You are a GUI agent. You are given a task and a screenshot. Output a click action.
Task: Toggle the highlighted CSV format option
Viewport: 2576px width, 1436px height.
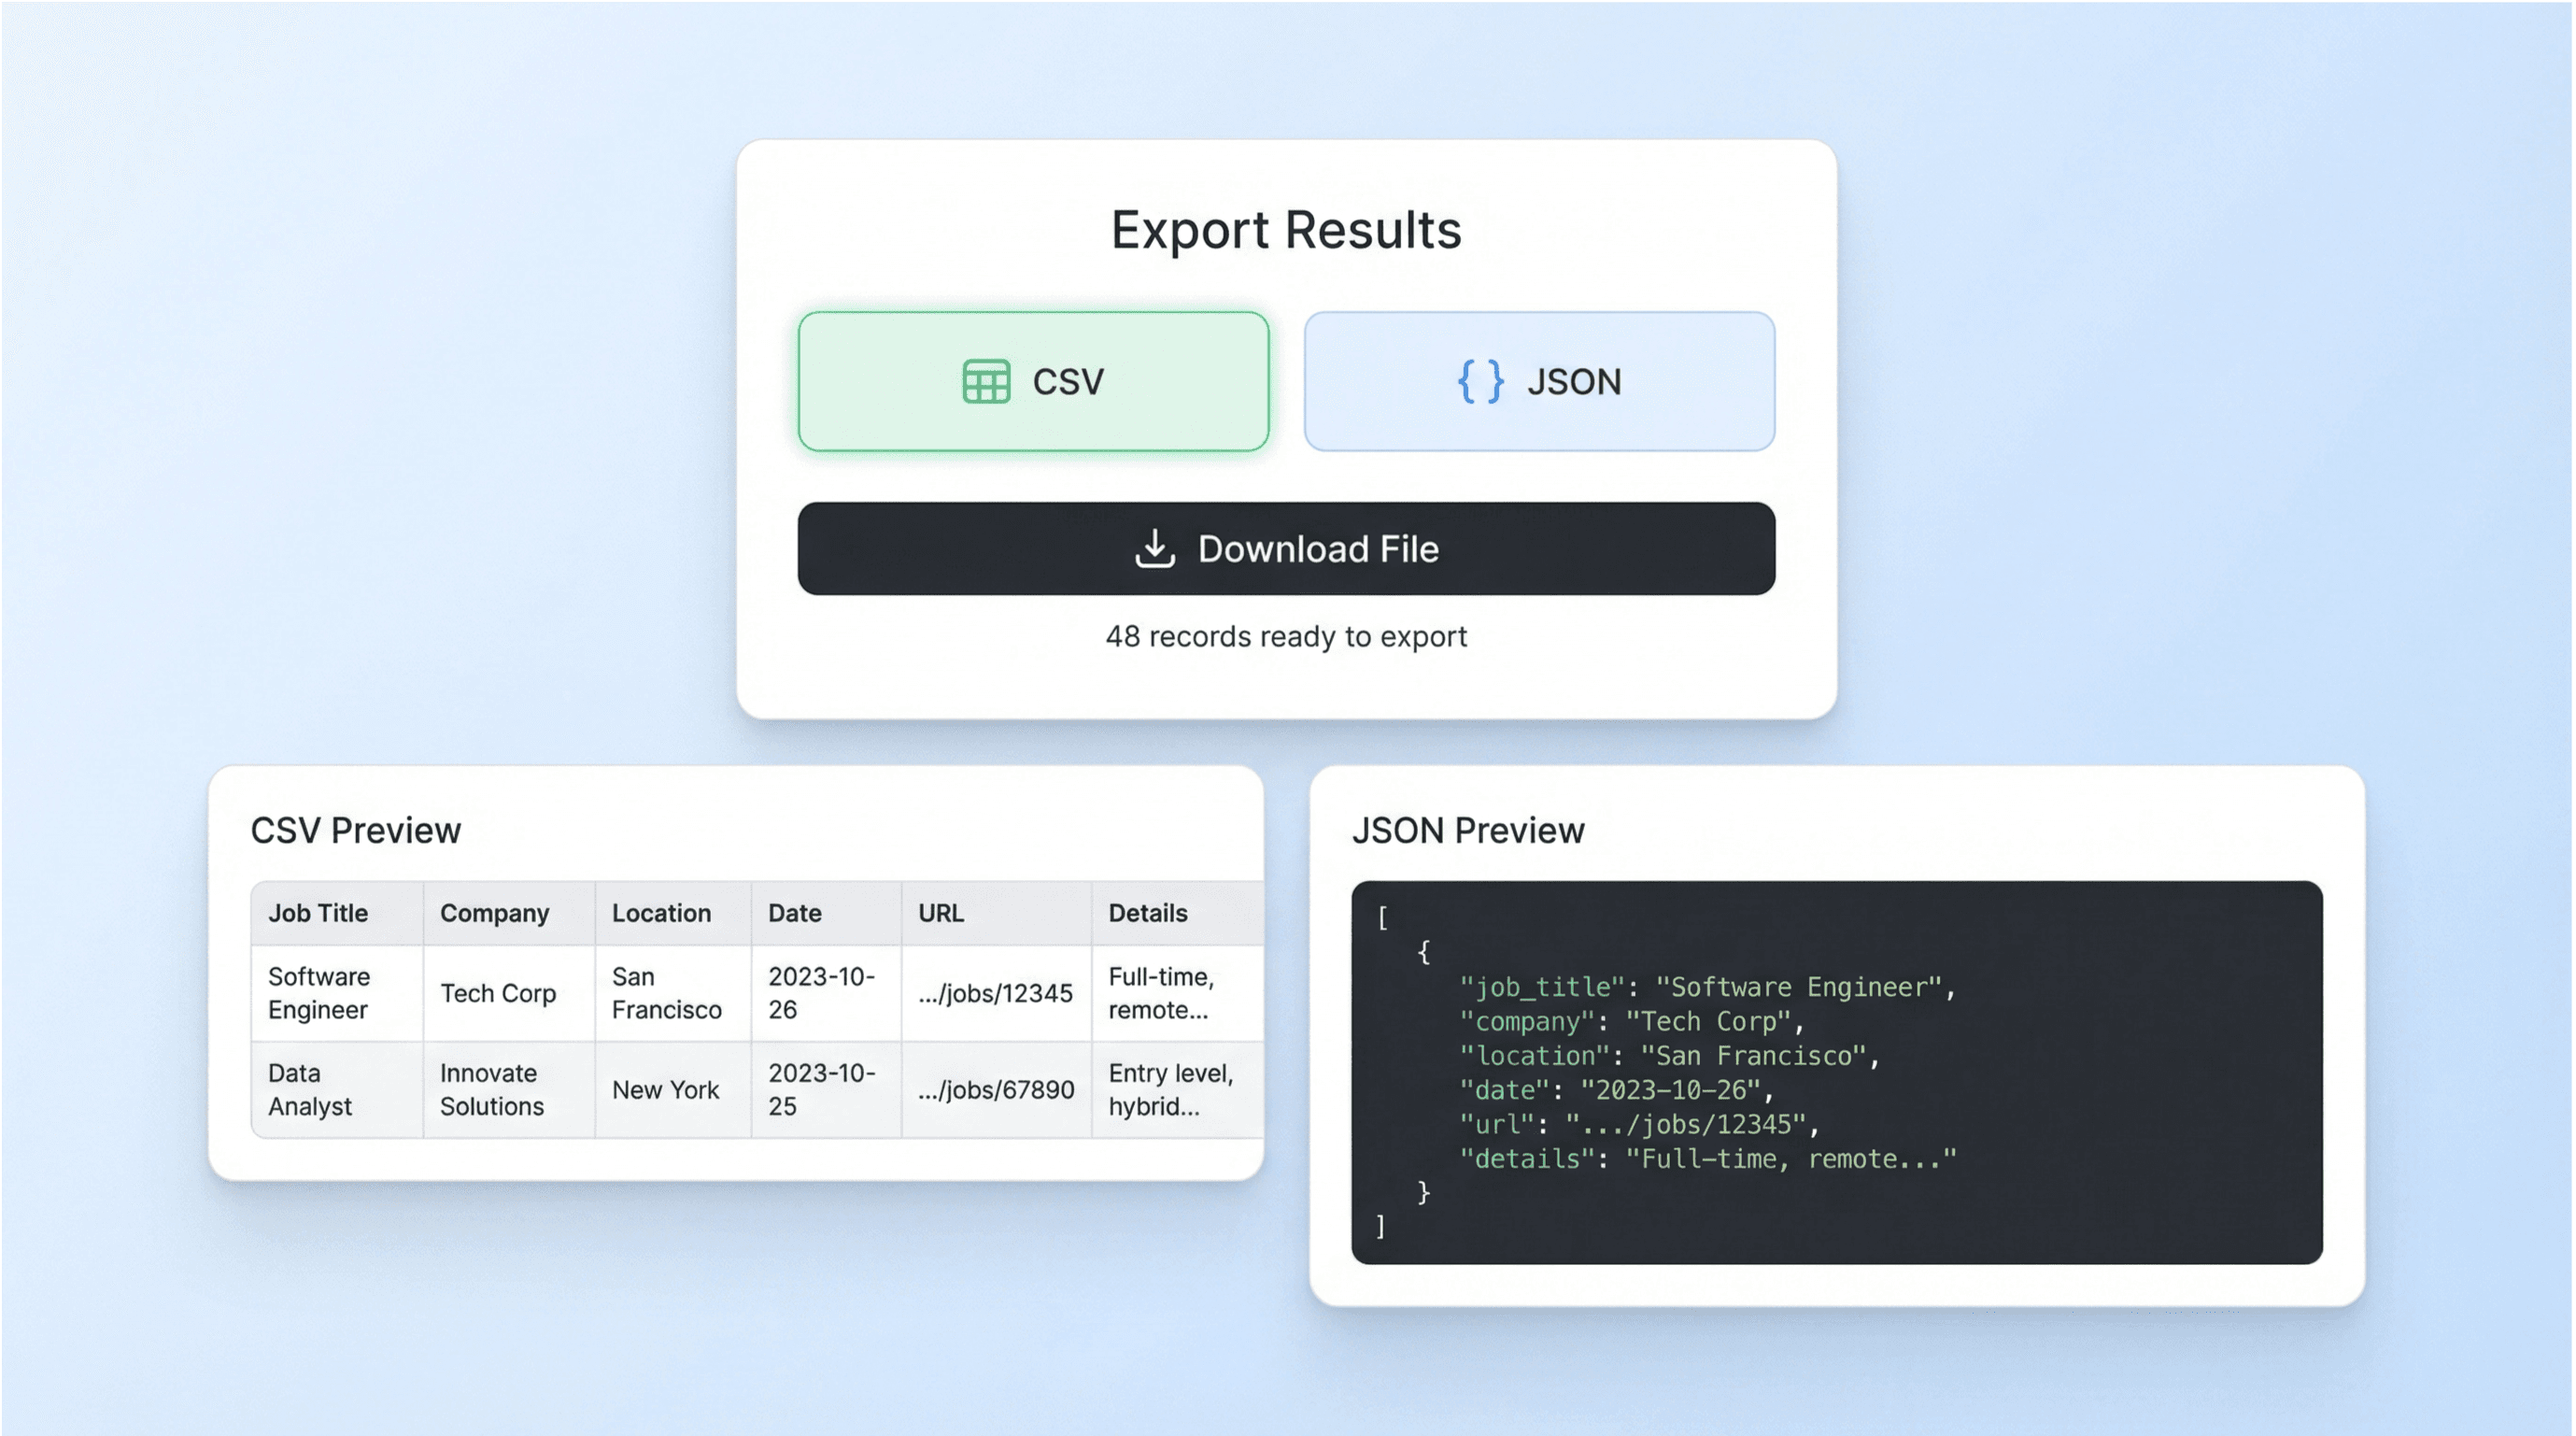[x=1033, y=381]
